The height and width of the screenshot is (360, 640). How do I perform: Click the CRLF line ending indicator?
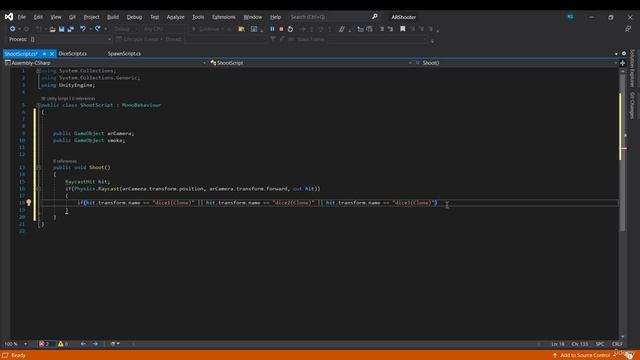click(617, 344)
